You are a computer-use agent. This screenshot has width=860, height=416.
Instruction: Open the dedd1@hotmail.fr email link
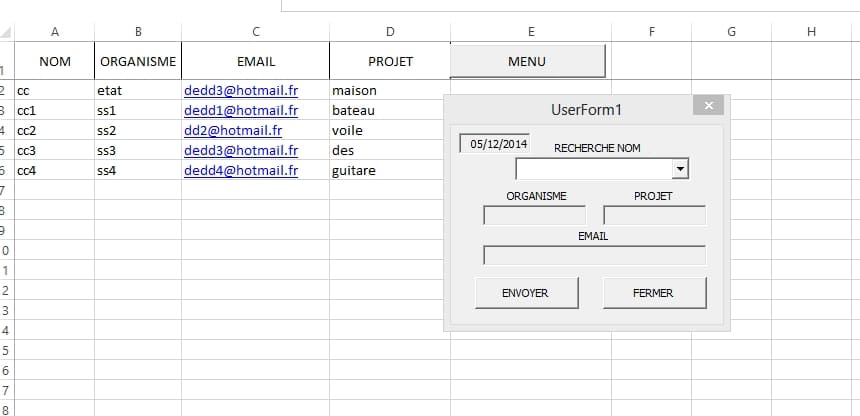coord(241,110)
